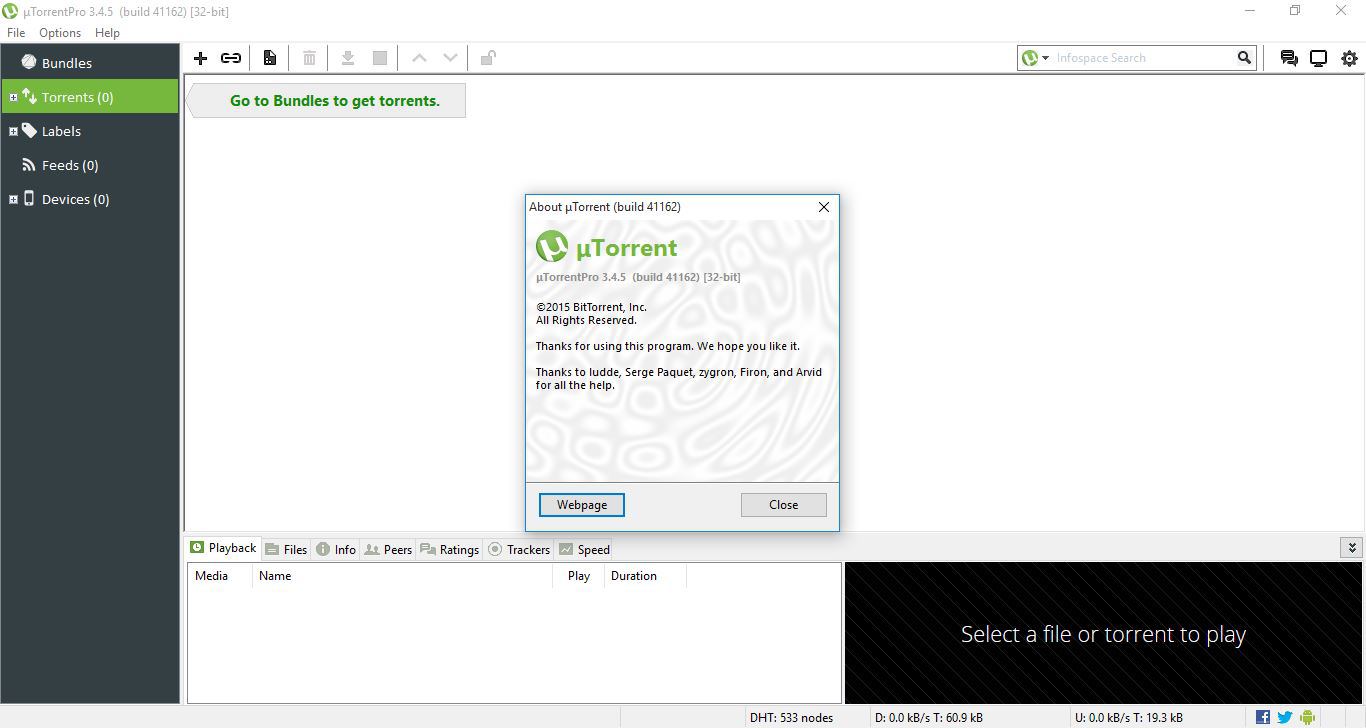Select Devices (0) in the sidebar
Viewport: 1366px width, 728px height.
click(90, 199)
